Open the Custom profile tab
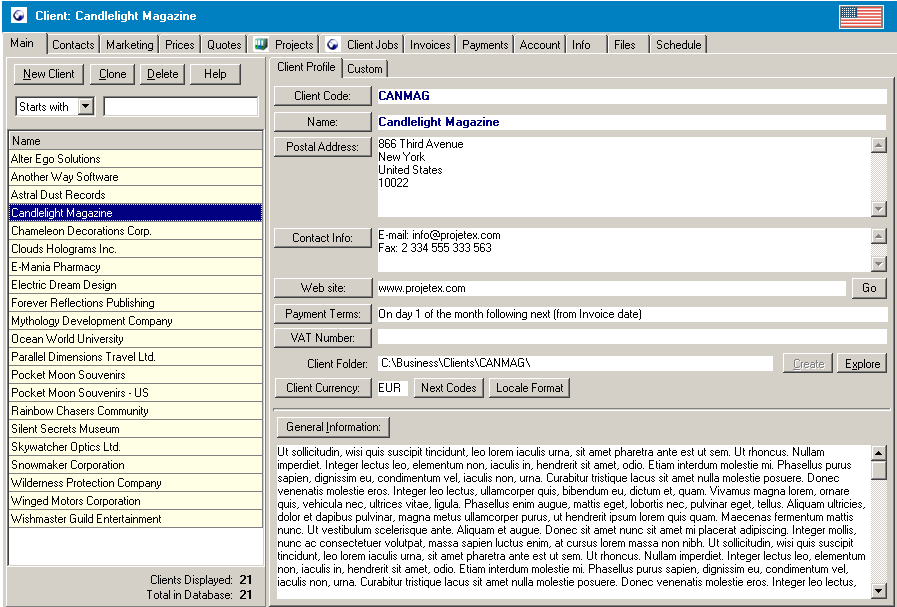The height and width of the screenshot is (607, 897). click(x=365, y=69)
